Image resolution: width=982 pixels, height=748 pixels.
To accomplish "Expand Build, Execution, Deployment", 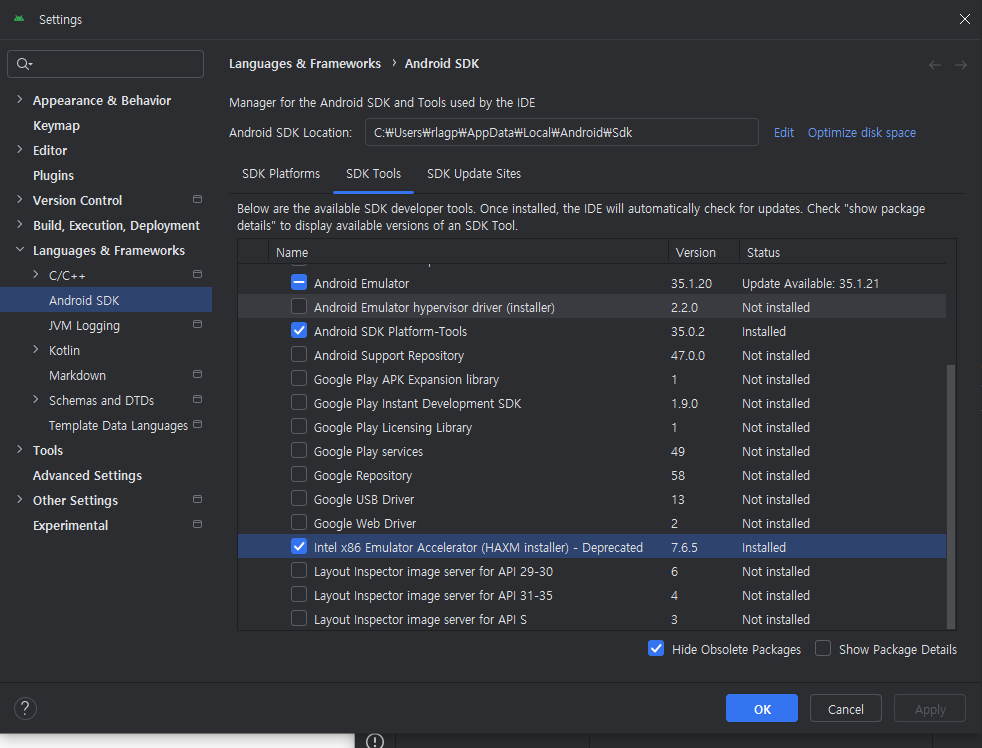I will tap(19, 225).
